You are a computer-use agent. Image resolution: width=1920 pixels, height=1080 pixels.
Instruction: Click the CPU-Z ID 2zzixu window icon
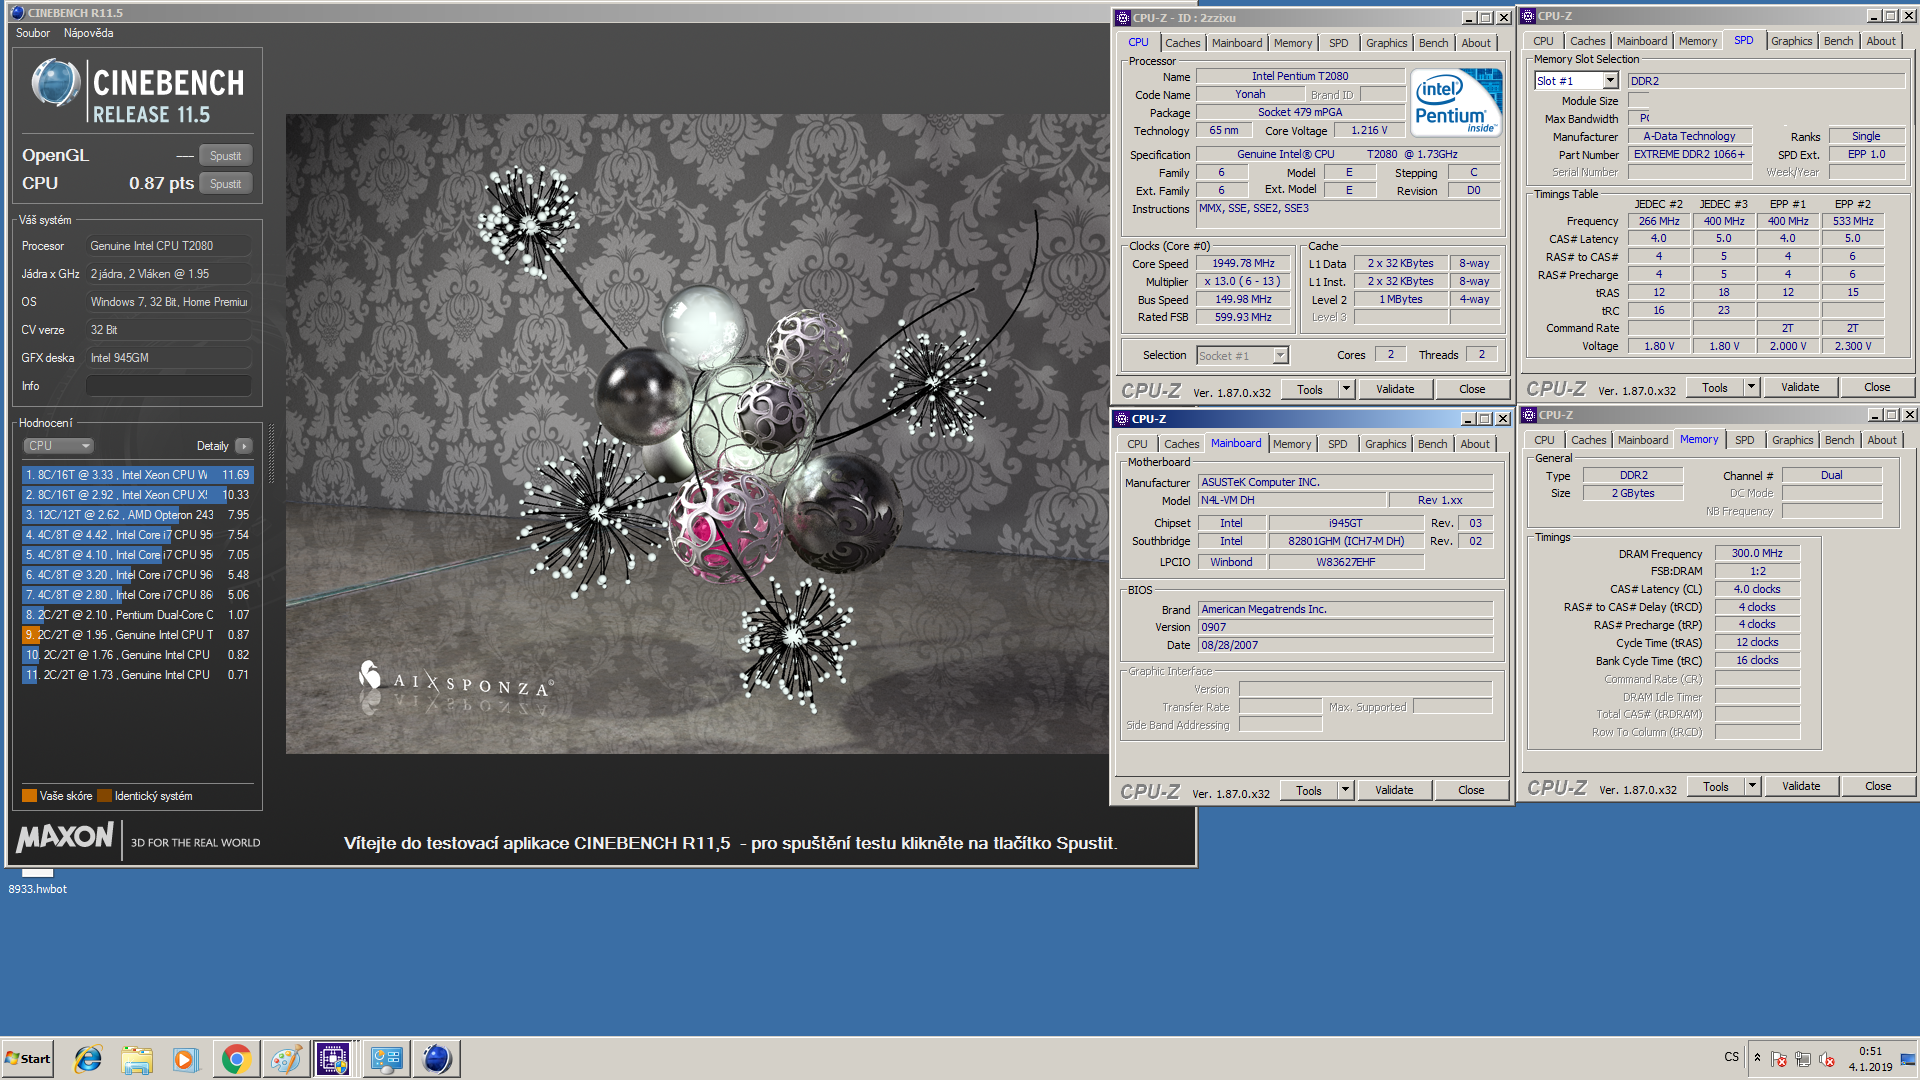1123,18
